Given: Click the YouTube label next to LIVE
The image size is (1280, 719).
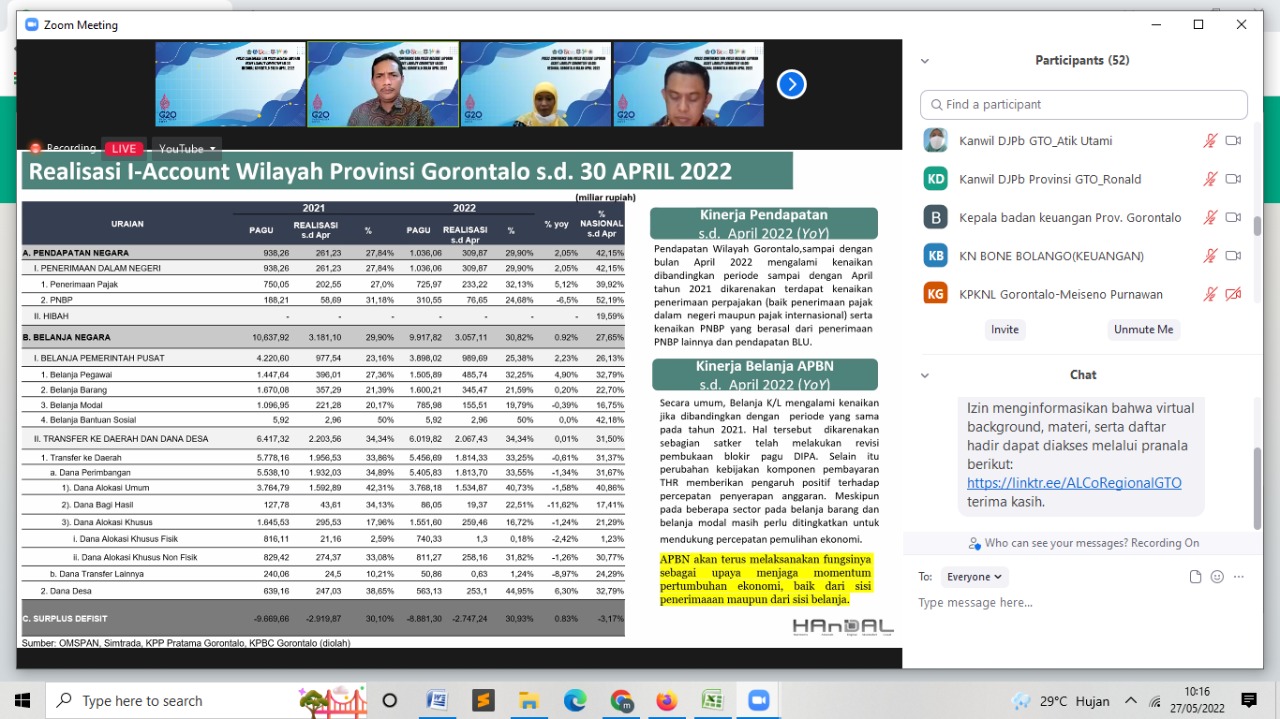Looking at the screenshot, I should point(183,148).
